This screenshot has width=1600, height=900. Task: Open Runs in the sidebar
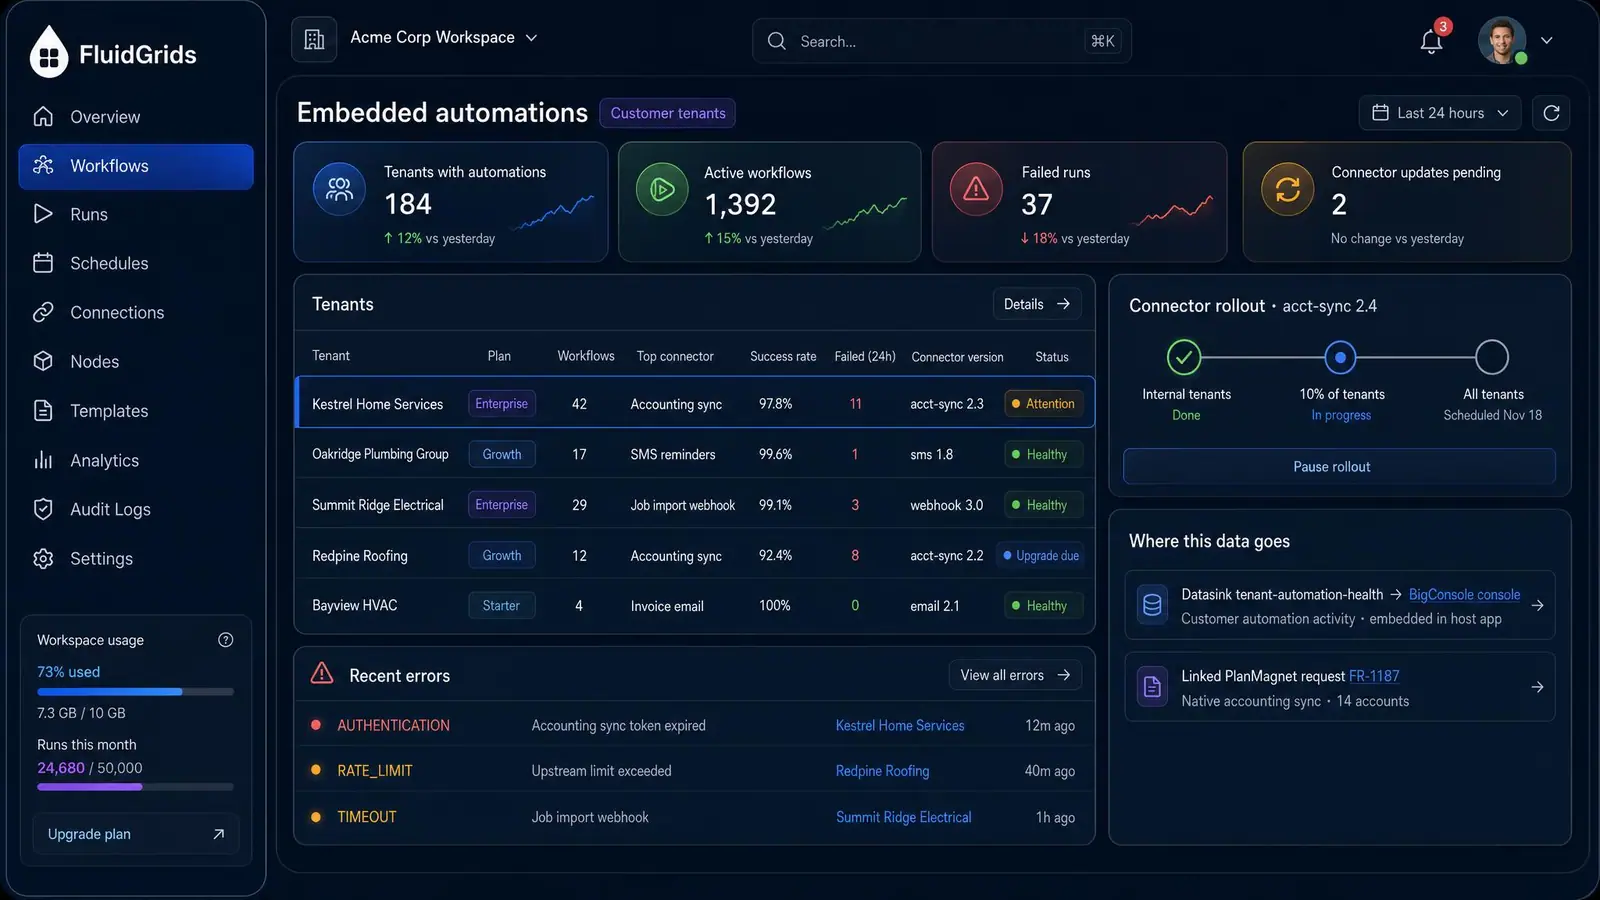click(135, 215)
